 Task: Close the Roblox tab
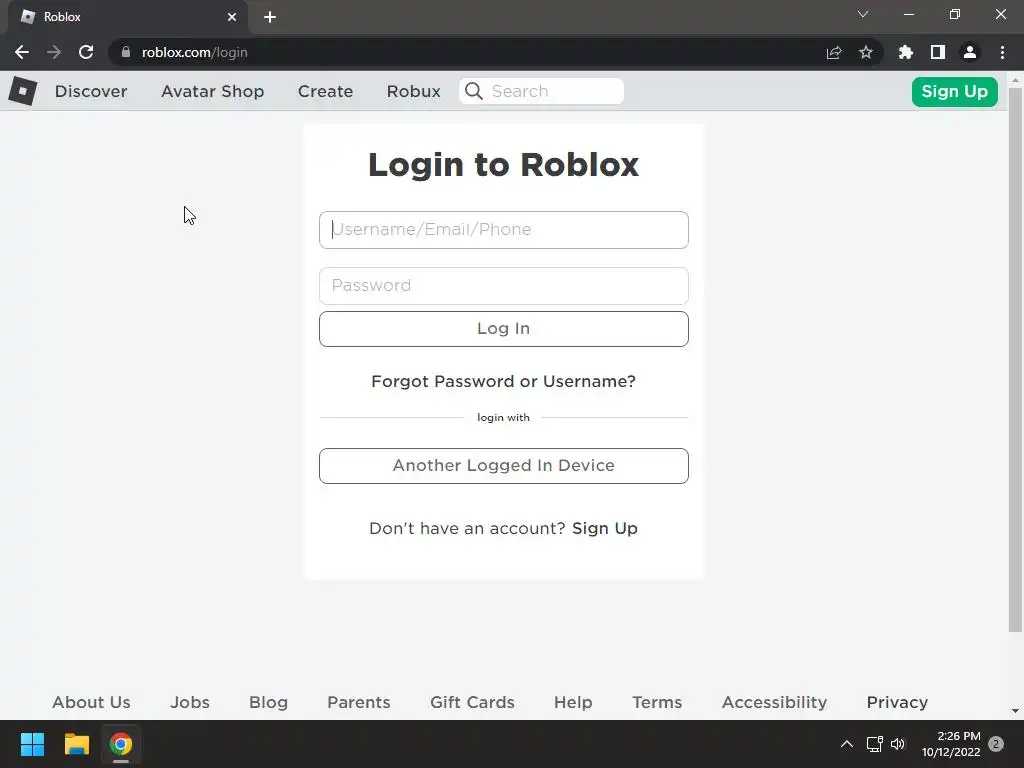(232, 17)
